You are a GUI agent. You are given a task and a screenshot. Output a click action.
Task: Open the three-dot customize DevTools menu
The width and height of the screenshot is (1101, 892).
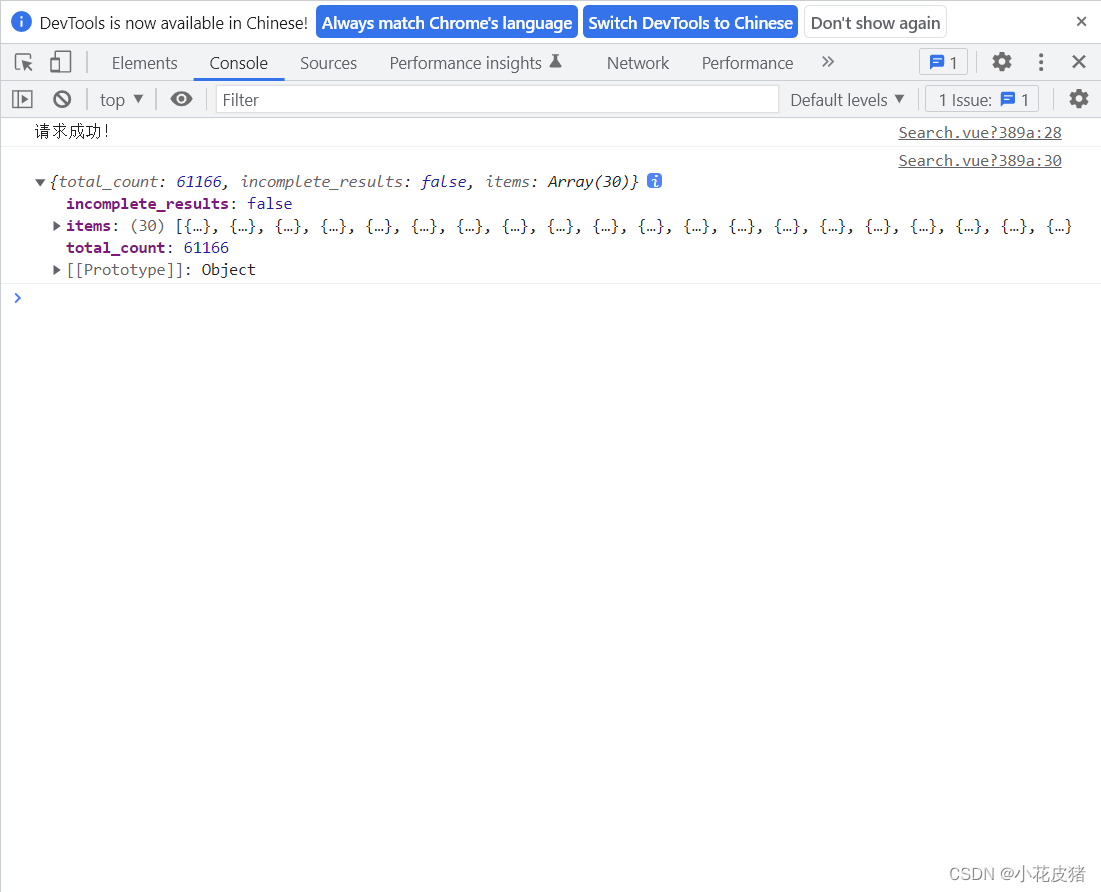[x=1041, y=63]
